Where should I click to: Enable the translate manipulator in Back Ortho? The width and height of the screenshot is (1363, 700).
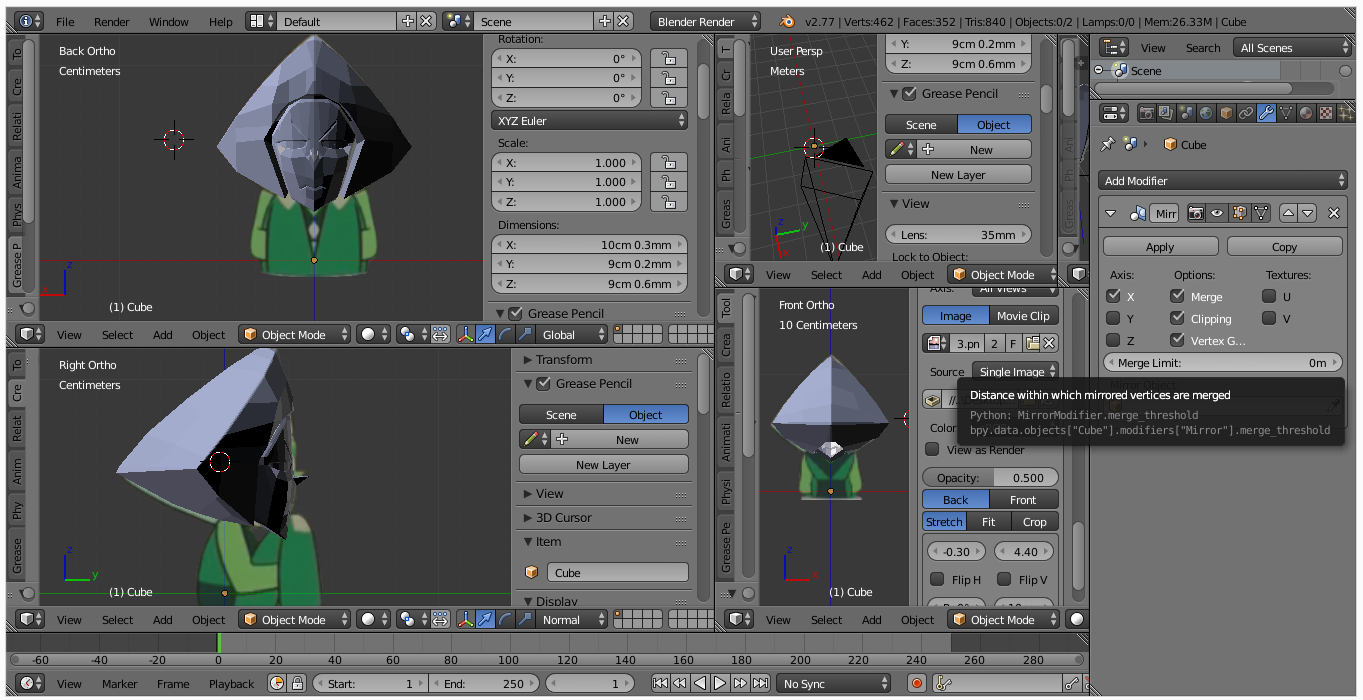click(x=486, y=334)
